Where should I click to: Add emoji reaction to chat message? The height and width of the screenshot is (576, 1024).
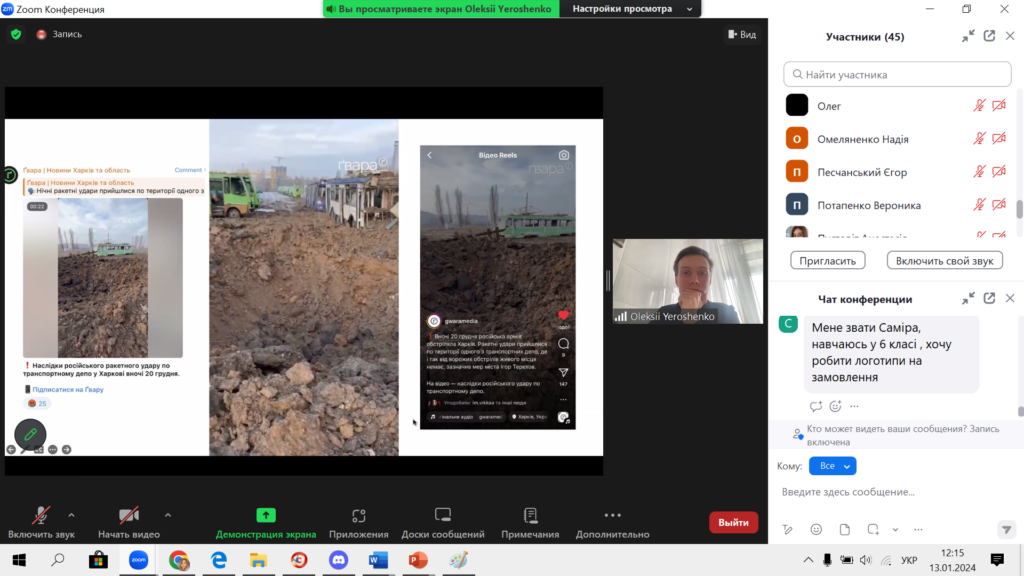(x=835, y=406)
